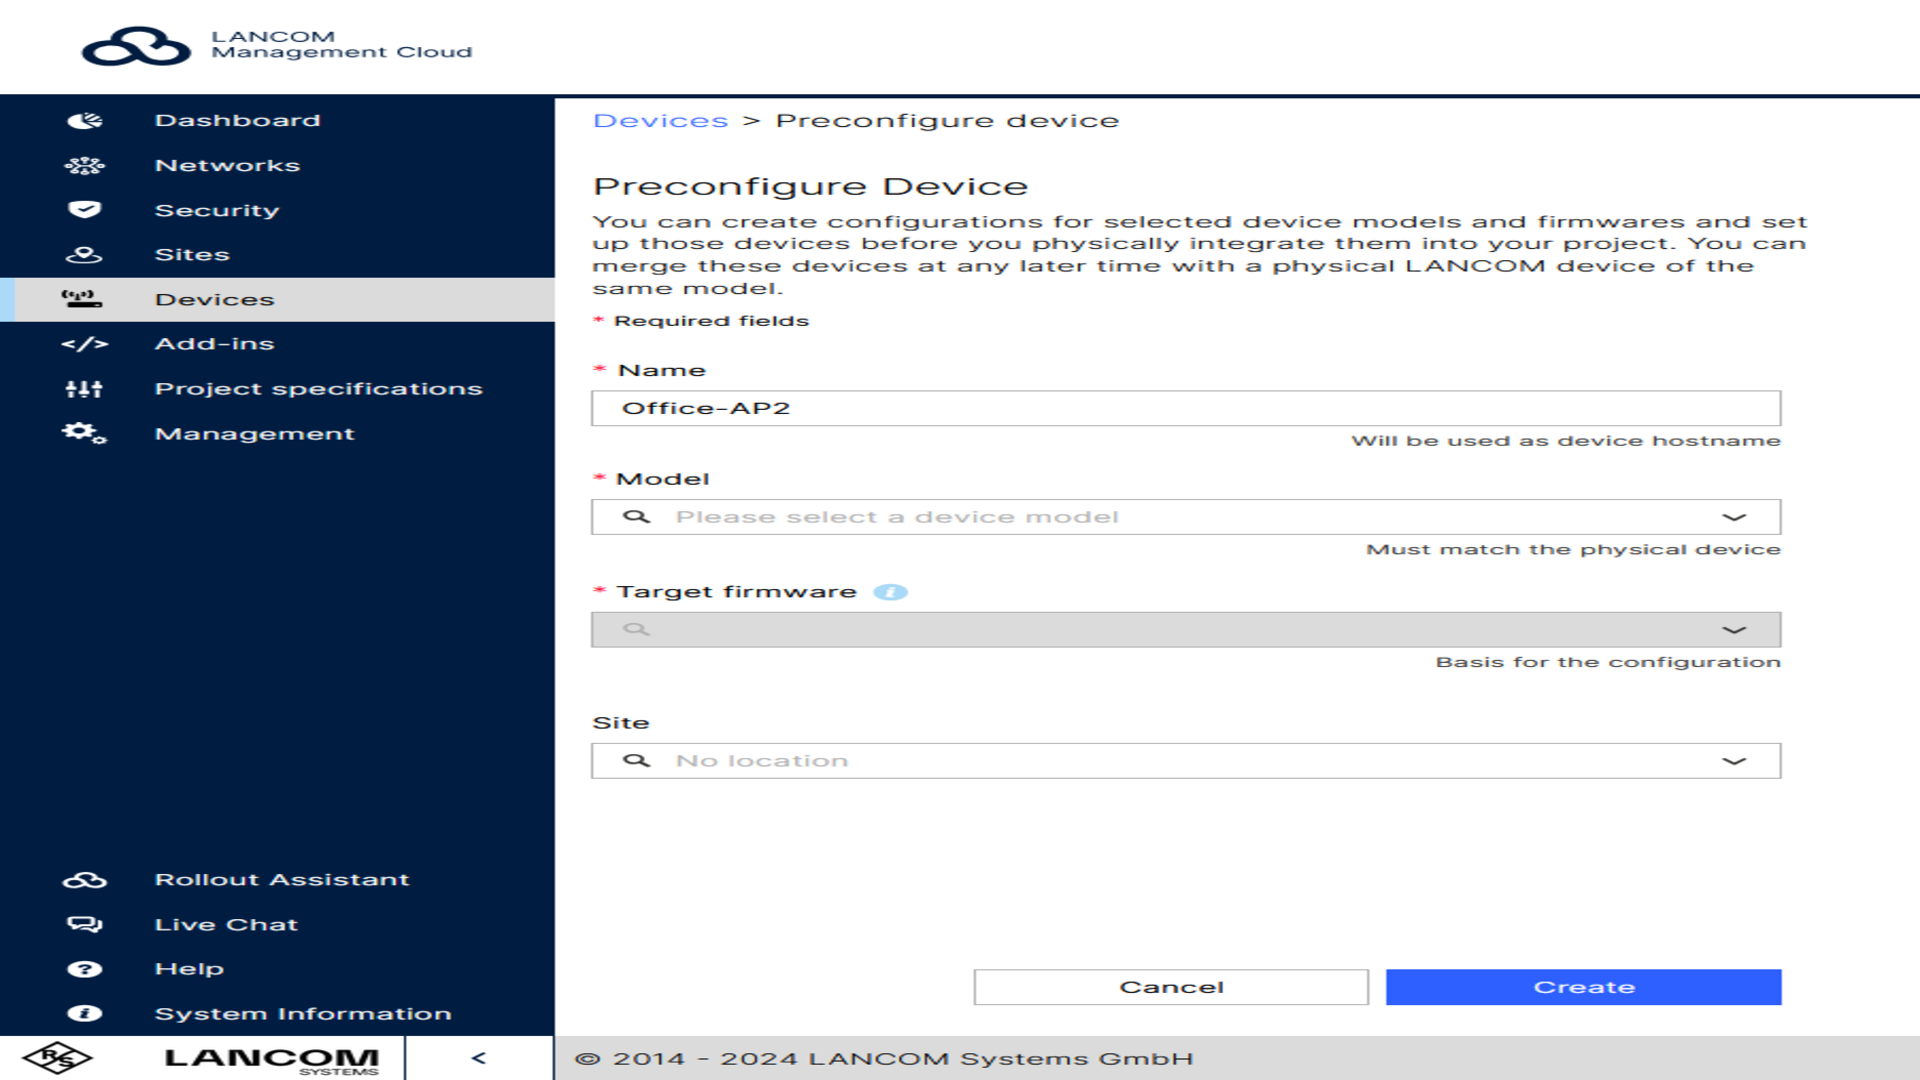
Task: Collapse the sidebar with the arrow
Action: (x=479, y=1058)
